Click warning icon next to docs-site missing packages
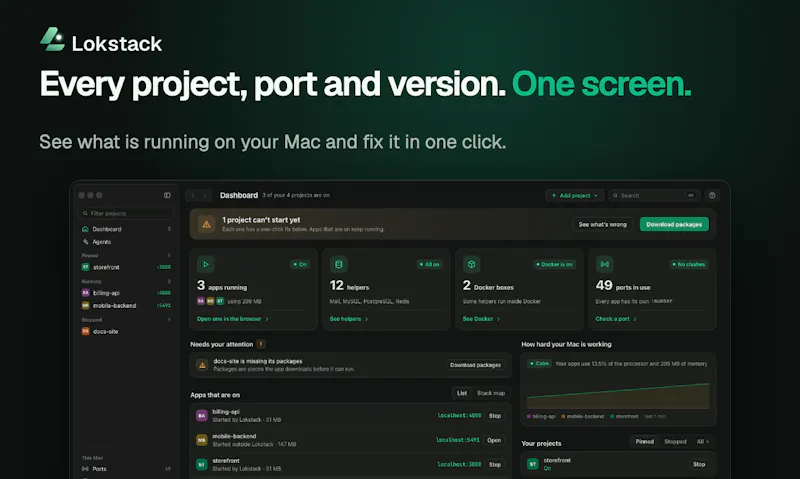The image size is (800, 479). 202,365
